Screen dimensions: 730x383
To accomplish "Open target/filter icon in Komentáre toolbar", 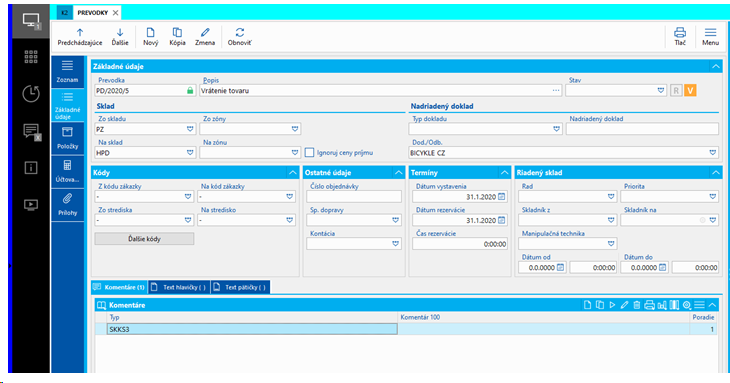I will 687,305.
